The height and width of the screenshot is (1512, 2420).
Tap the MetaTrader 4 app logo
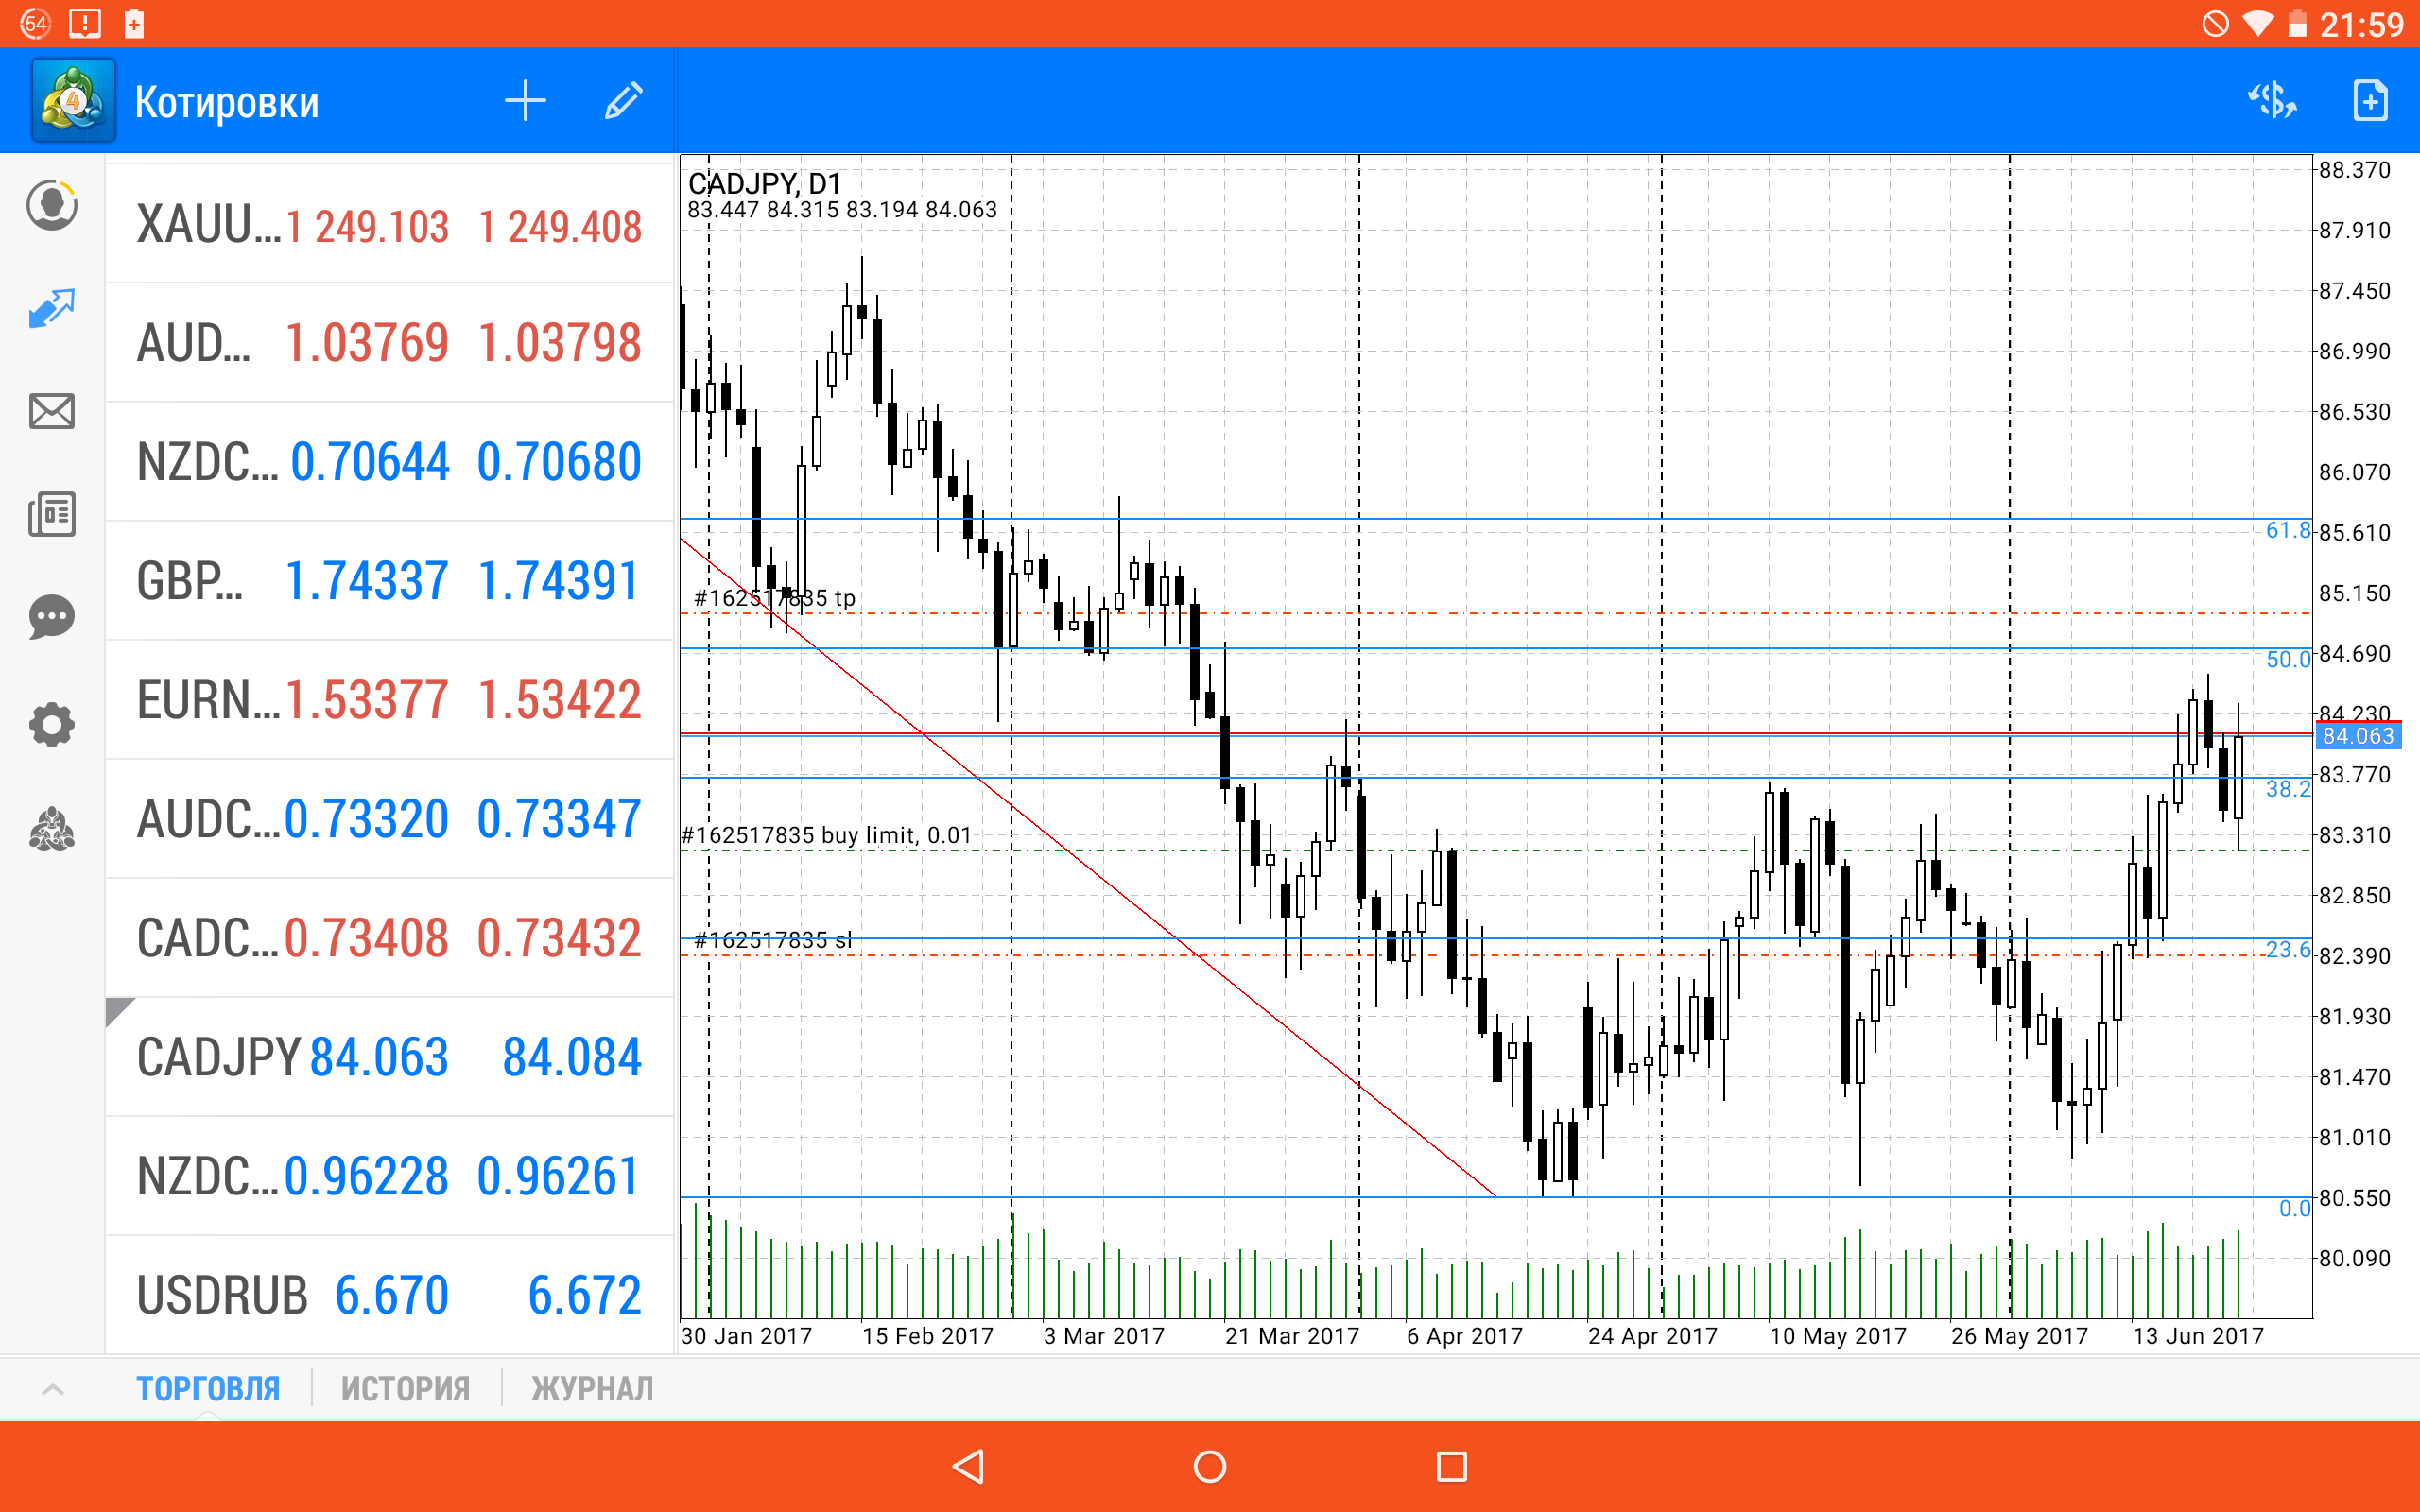click(x=73, y=101)
